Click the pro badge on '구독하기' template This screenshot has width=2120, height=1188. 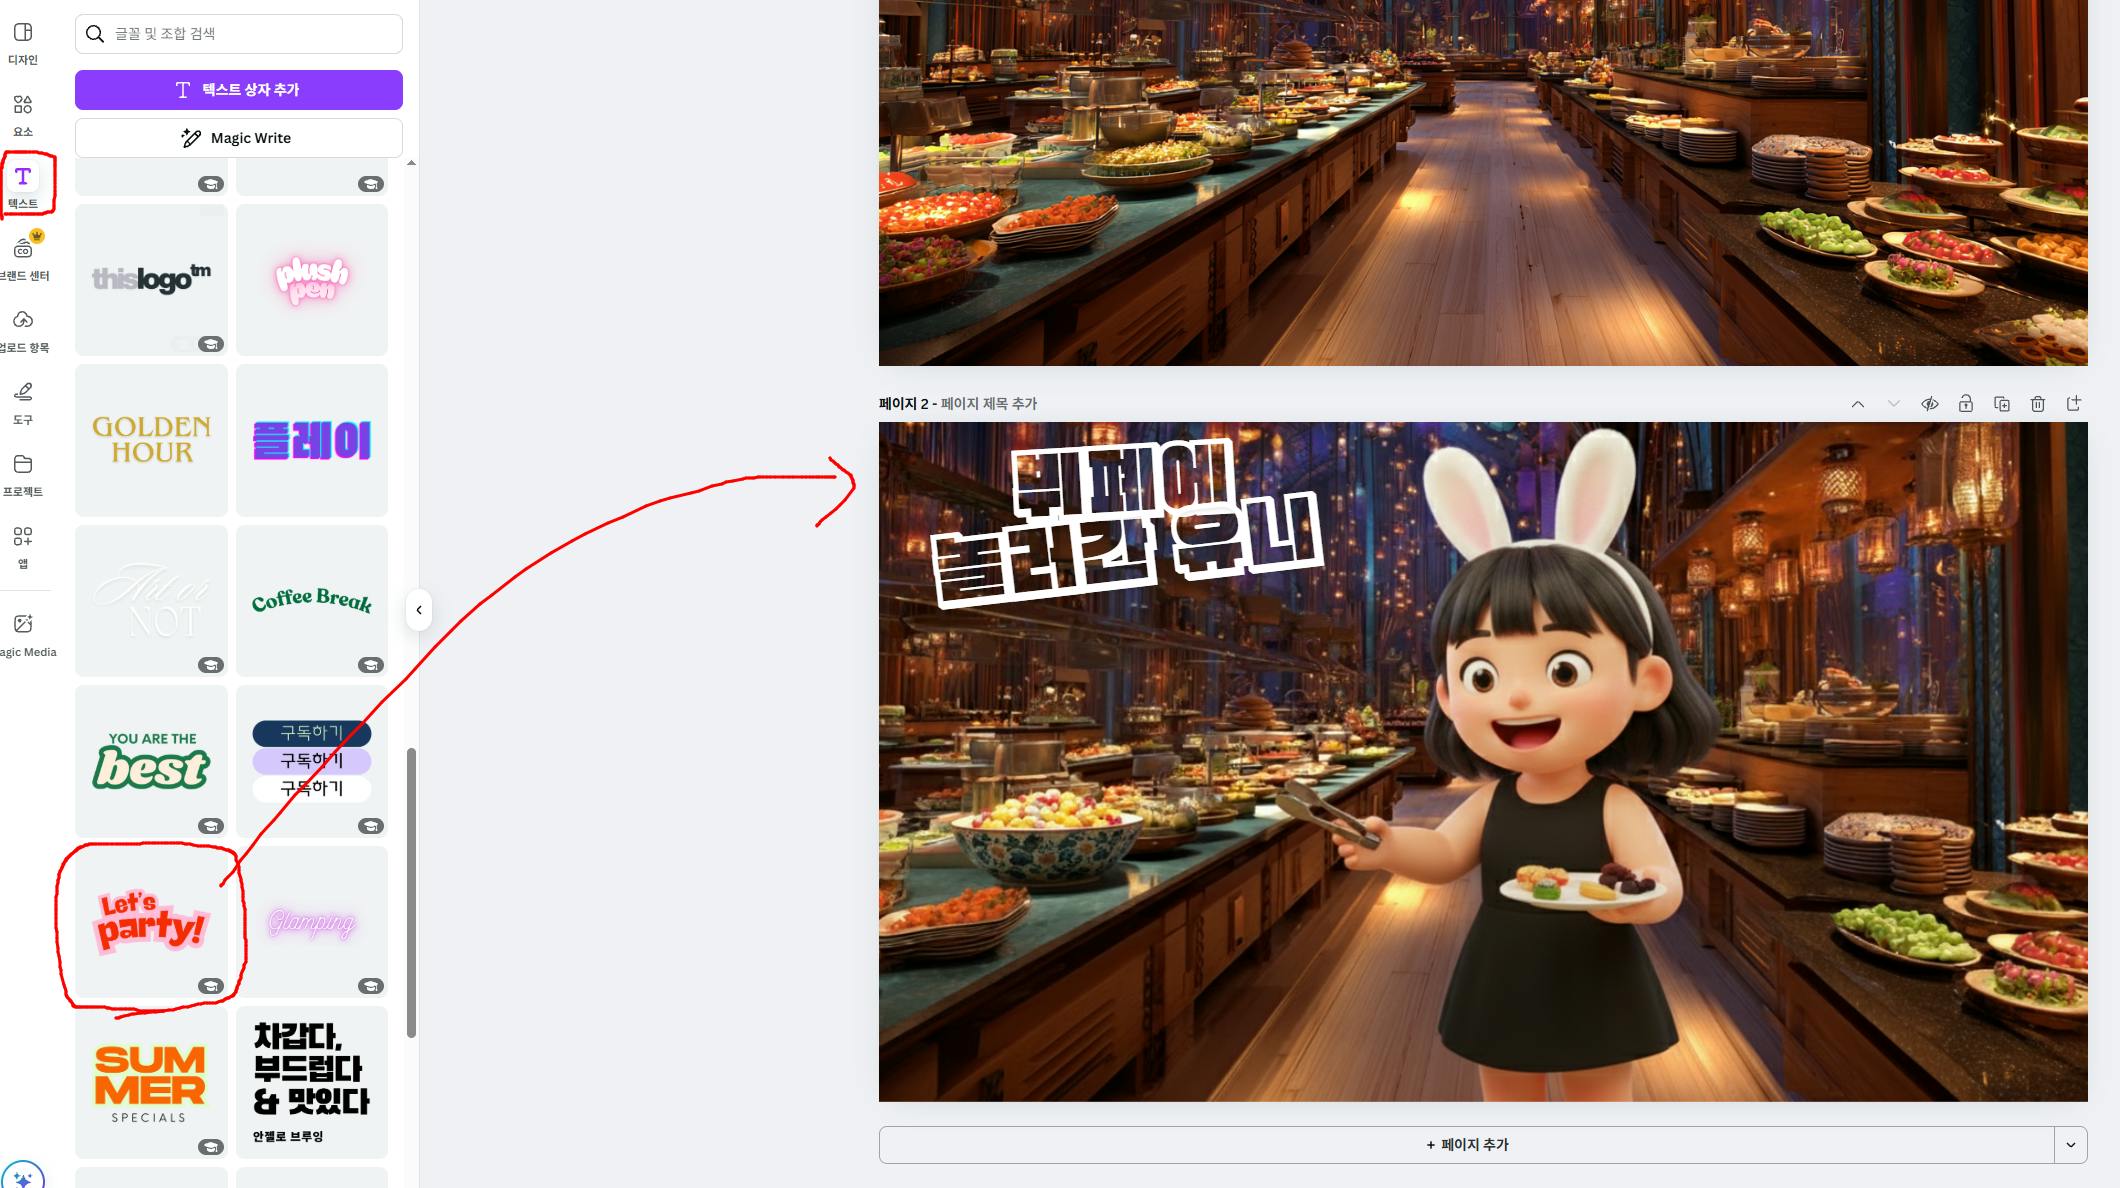click(371, 826)
